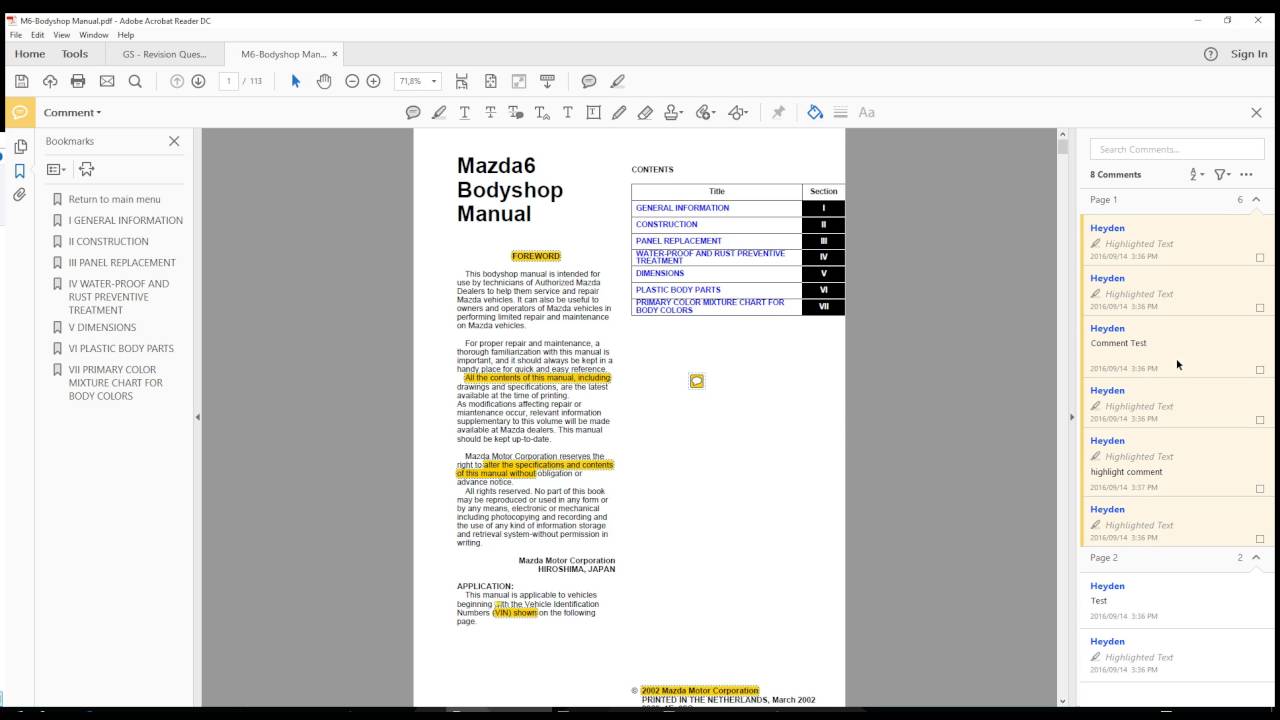Click the line thickness icon
The image size is (1280, 720).
pyautogui.click(x=840, y=112)
